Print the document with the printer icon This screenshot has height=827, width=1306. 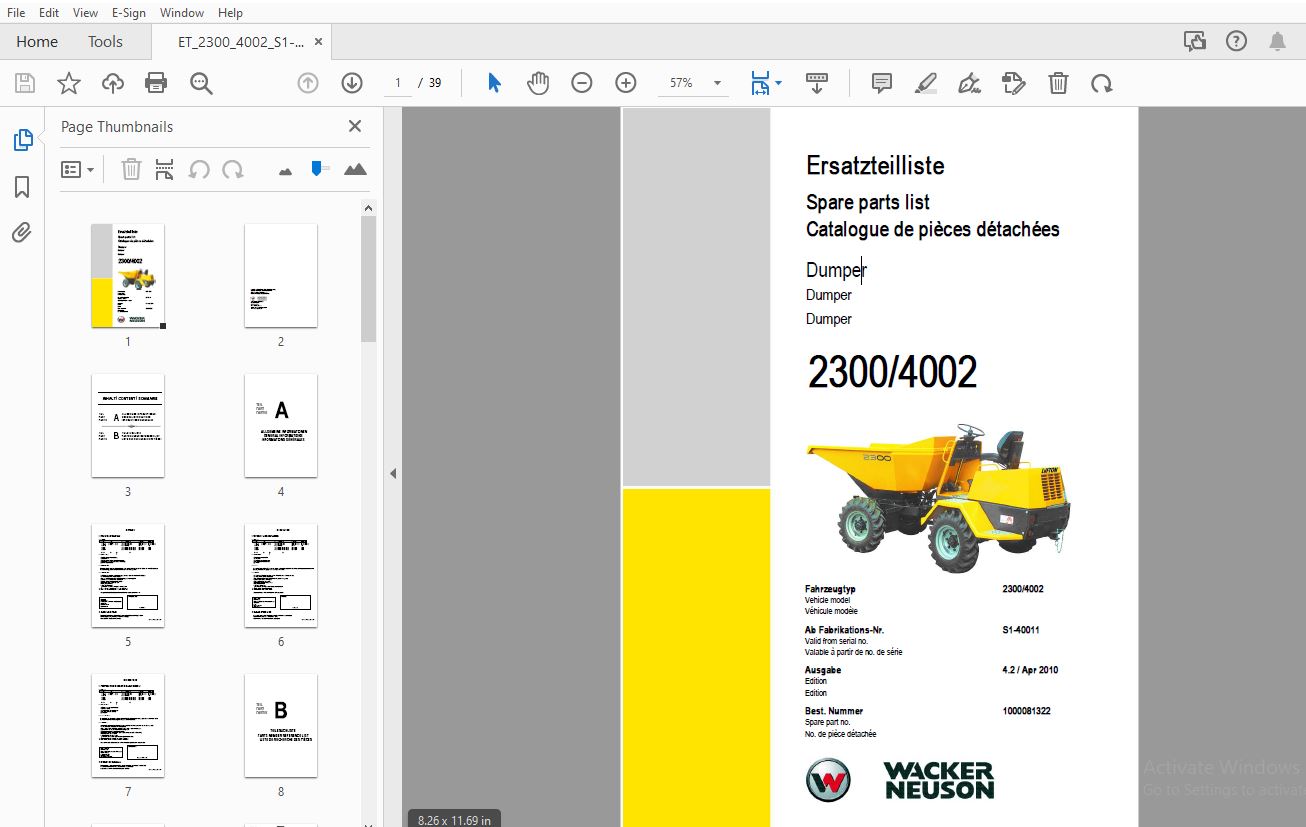coord(157,83)
